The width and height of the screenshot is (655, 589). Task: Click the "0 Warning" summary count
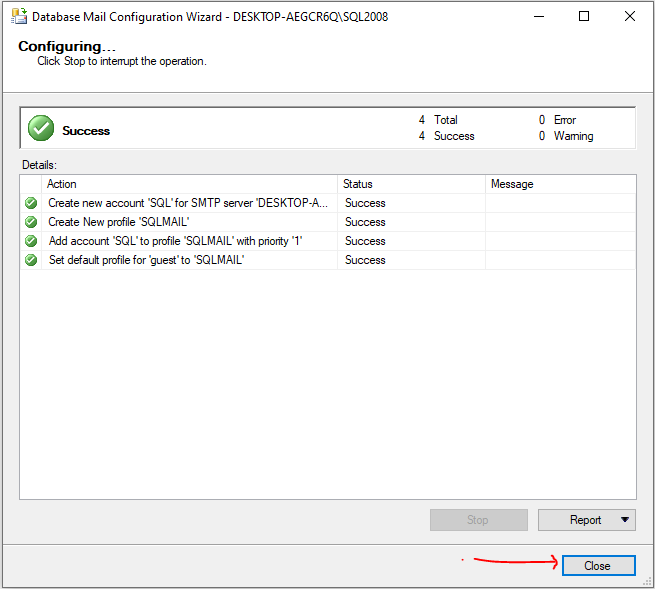tap(566, 136)
